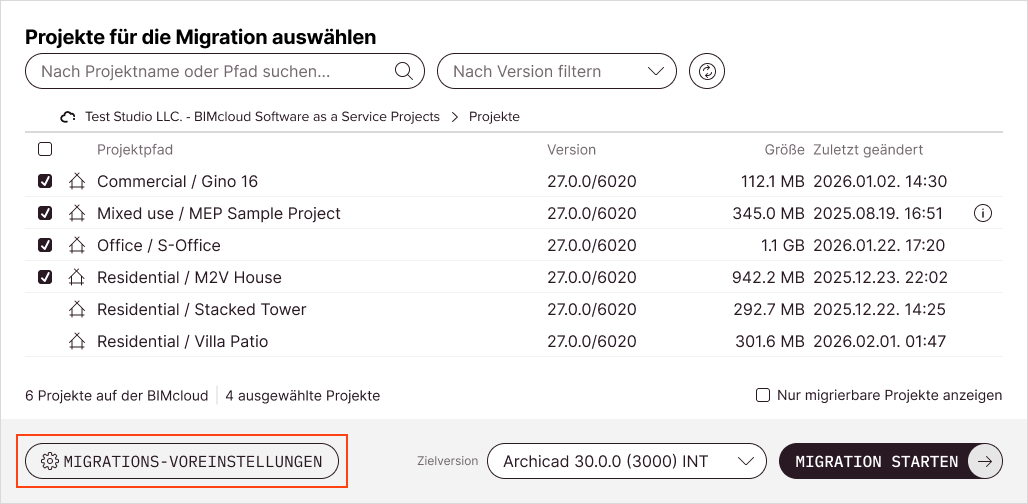This screenshot has width=1028, height=504.
Task: Uncheck Mixed use / MEP Sample Project checkbox
Action: (x=45, y=213)
